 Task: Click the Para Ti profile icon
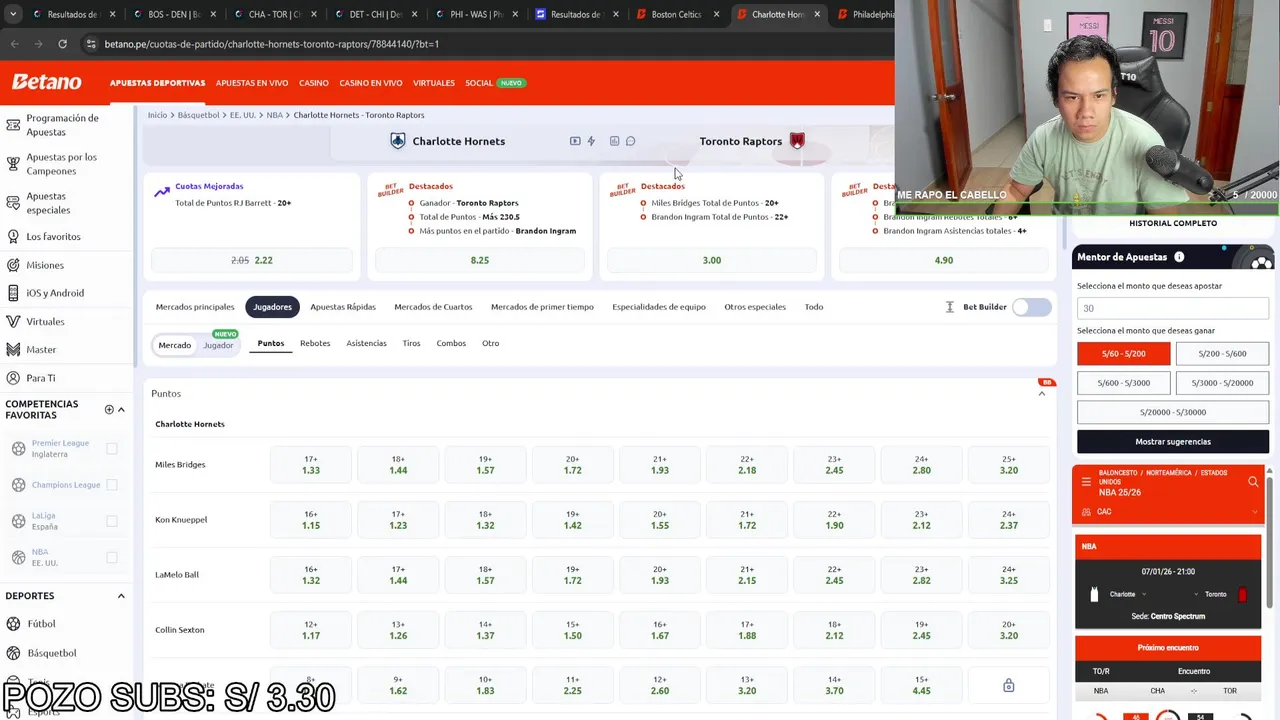pyautogui.click(x=13, y=378)
